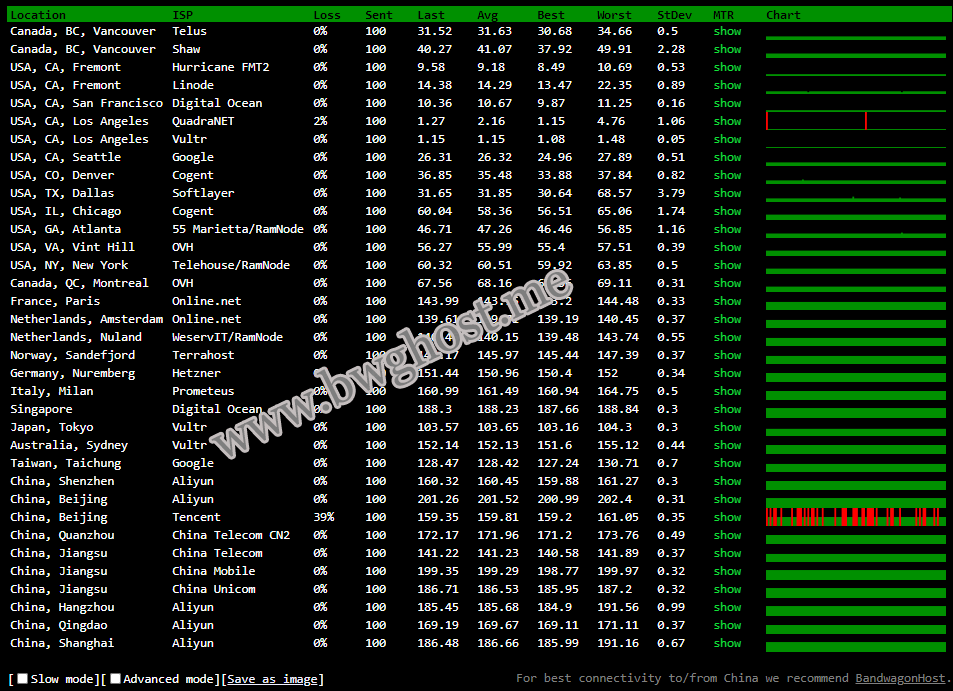This screenshot has width=953, height=691.
Task: Show MTR for Vancouver Telus row
Action: pos(727,31)
